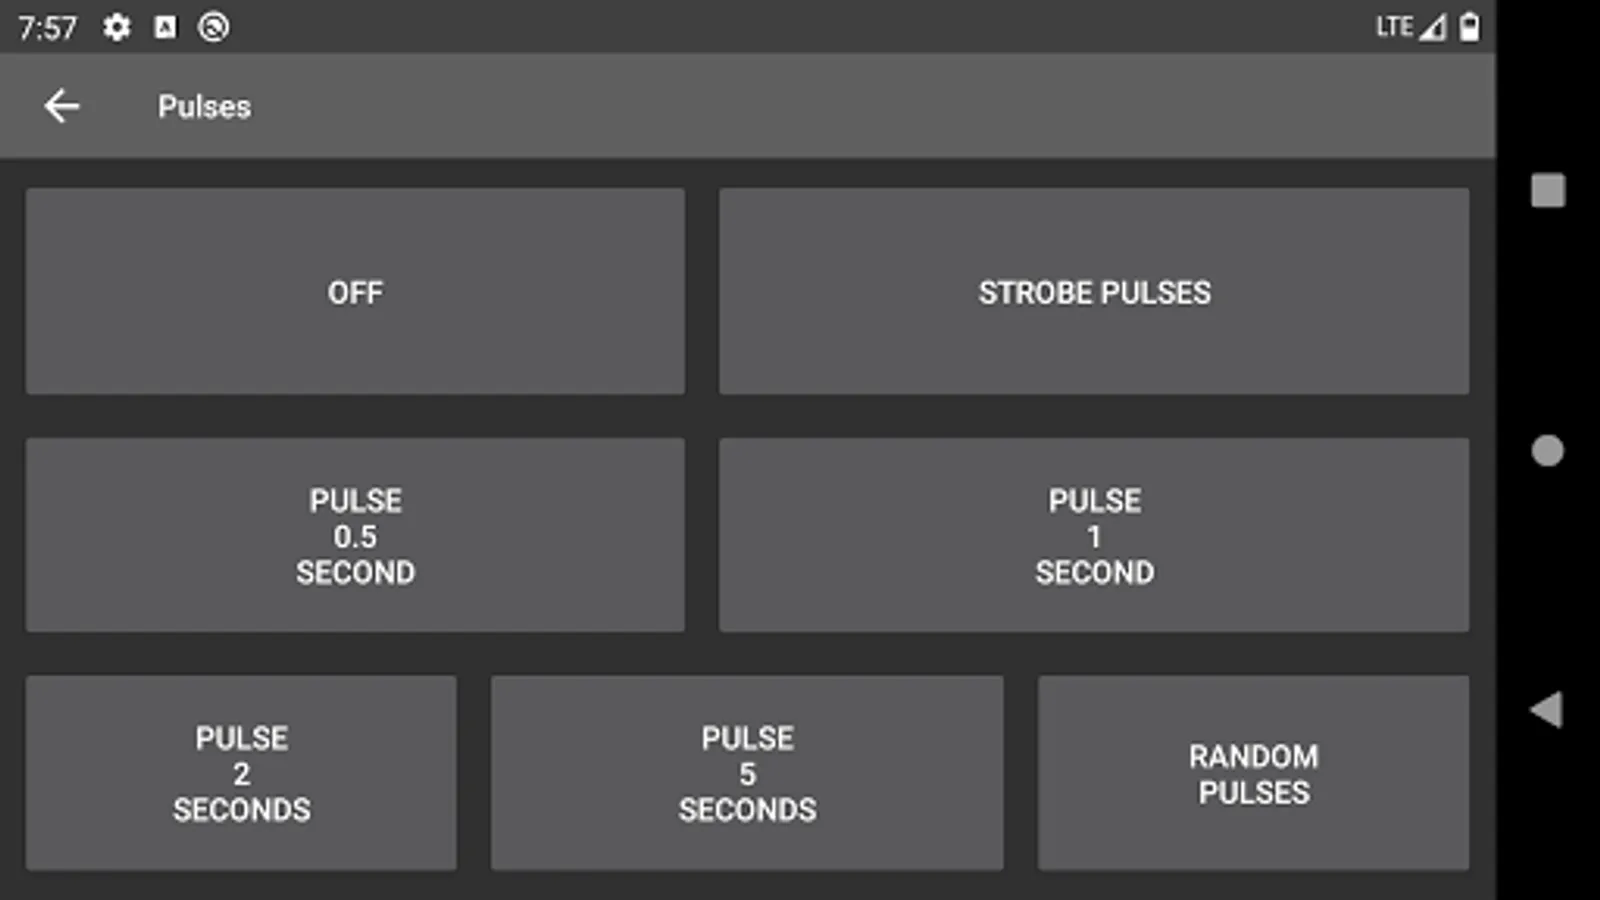This screenshot has width=1600, height=900.
Task: Select STROBE PULSES mode
Action: pyautogui.click(x=1093, y=292)
